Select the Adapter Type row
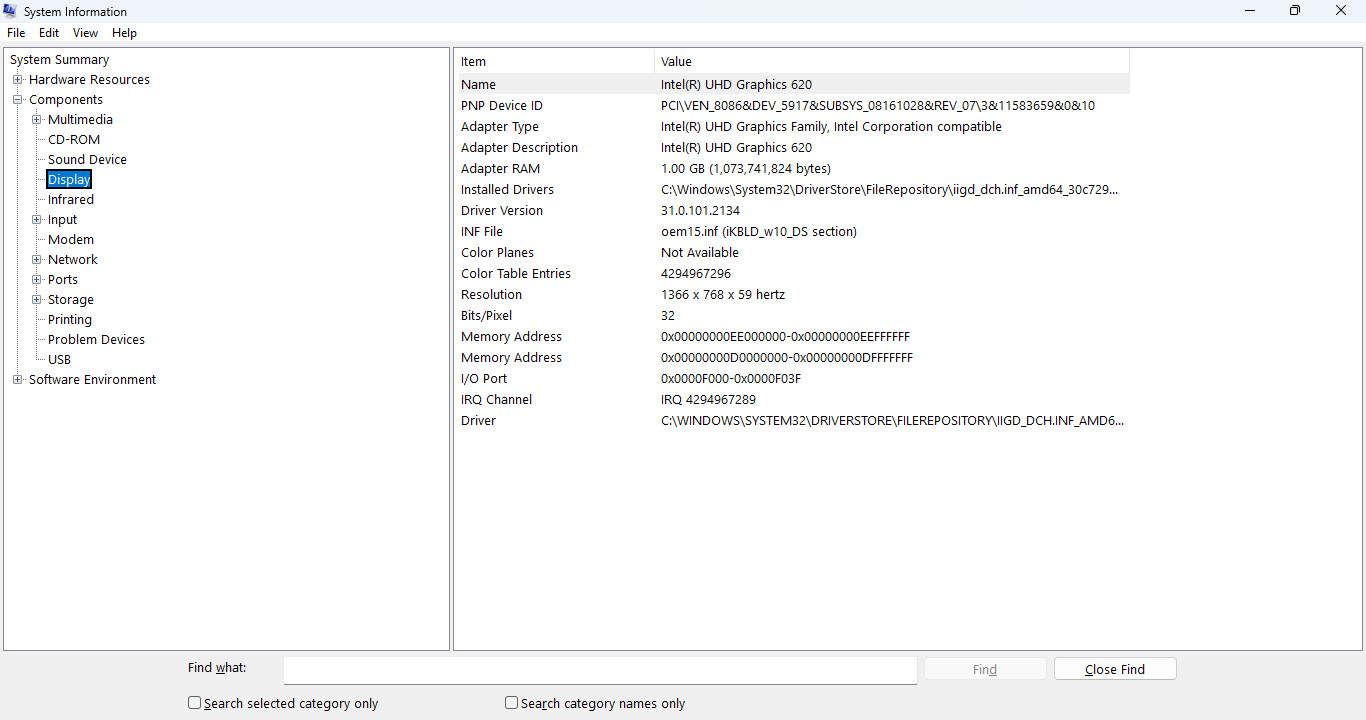The height and width of the screenshot is (720, 1366). [x=793, y=127]
